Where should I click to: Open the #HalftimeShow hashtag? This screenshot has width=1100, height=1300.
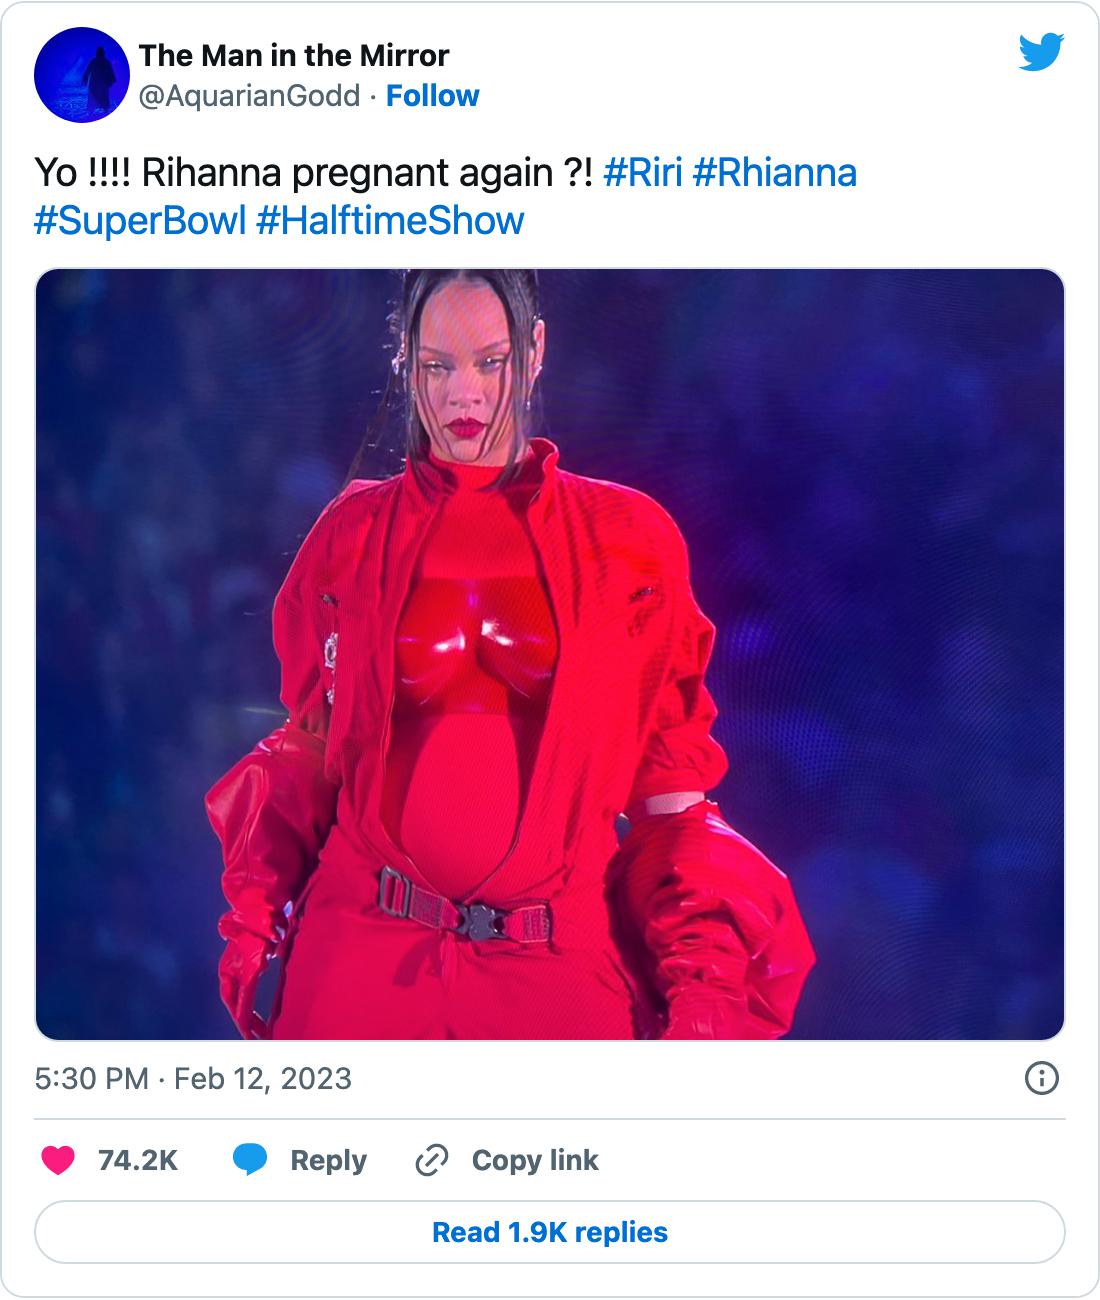tap(390, 220)
